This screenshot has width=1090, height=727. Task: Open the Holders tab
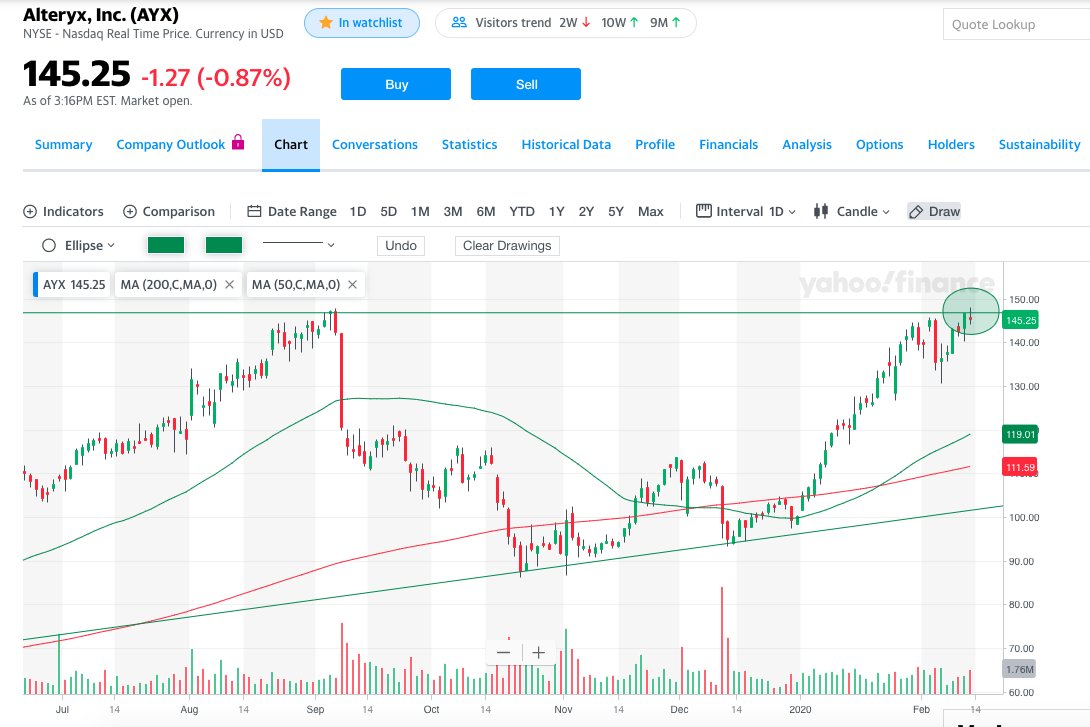[x=951, y=145]
